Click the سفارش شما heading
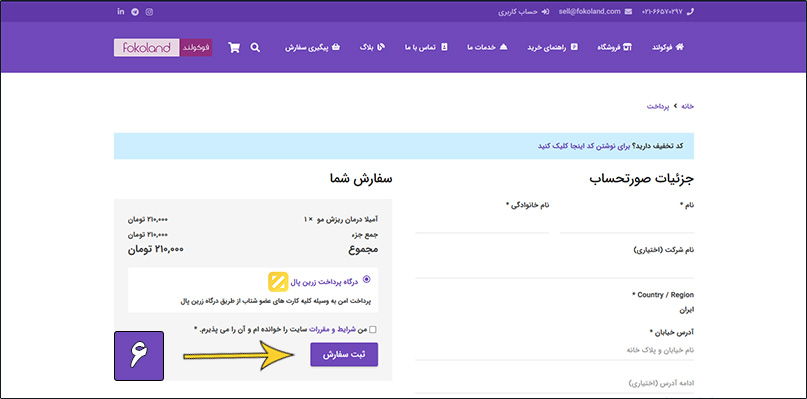This screenshot has width=807, height=399. click(x=361, y=179)
